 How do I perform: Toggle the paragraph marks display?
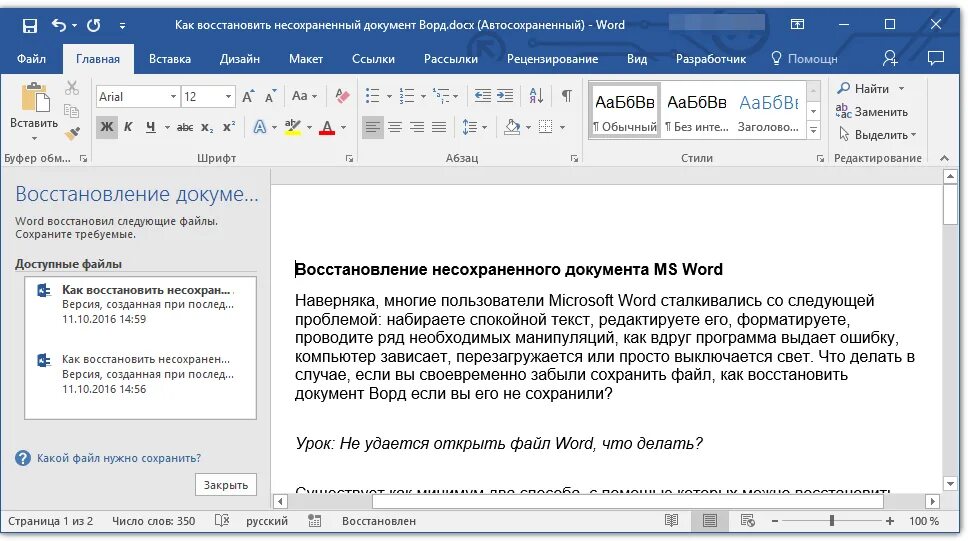click(x=566, y=96)
